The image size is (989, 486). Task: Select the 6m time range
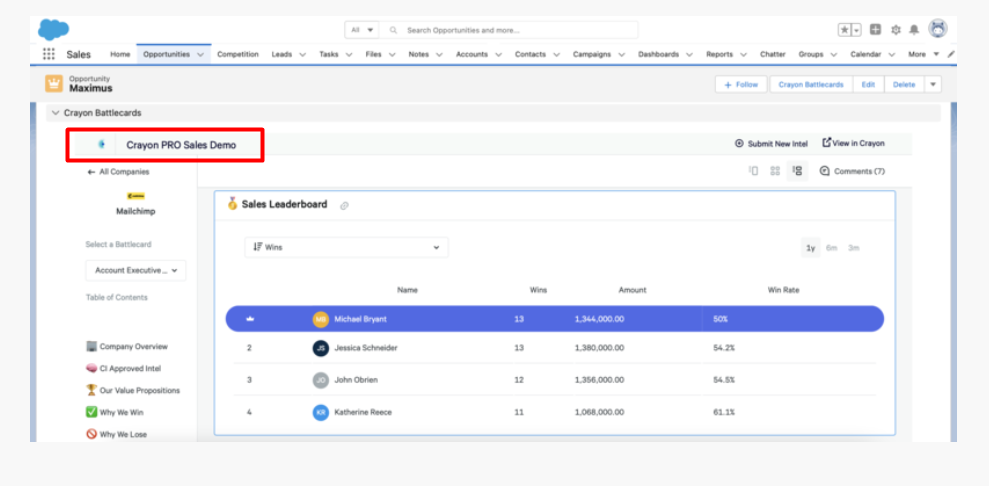point(831,248)
